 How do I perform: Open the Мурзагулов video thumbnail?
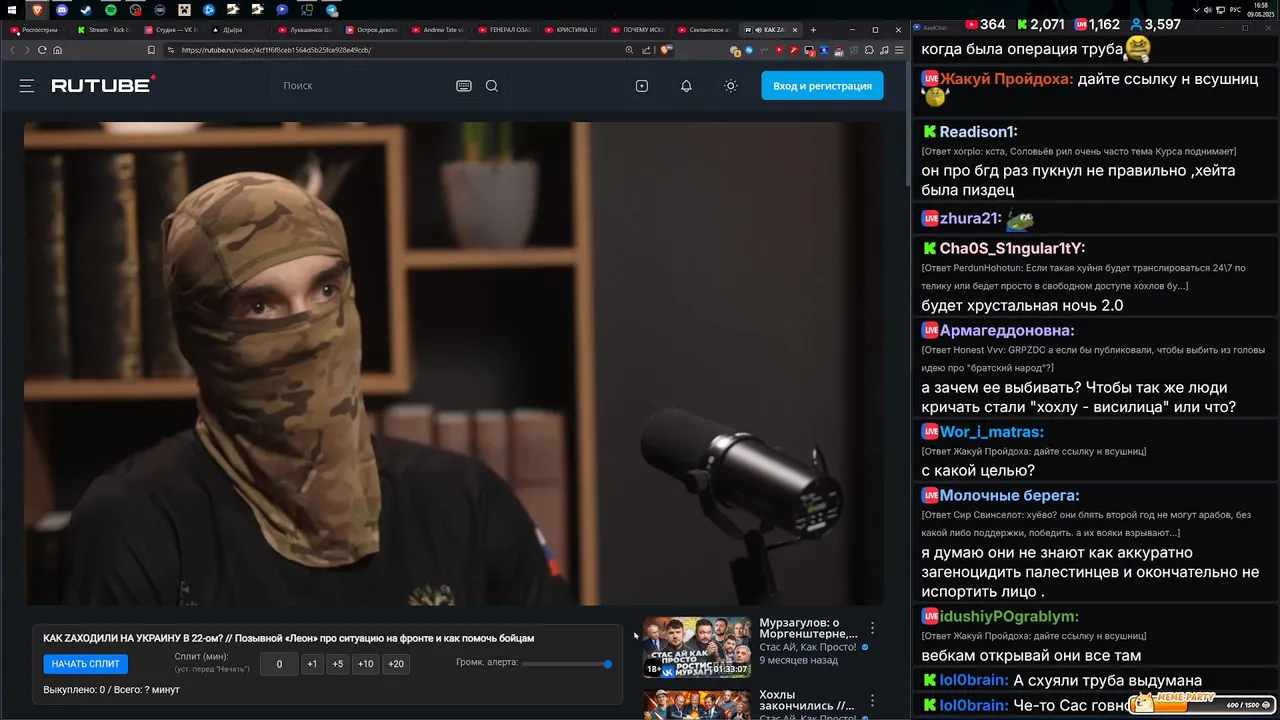697,647
